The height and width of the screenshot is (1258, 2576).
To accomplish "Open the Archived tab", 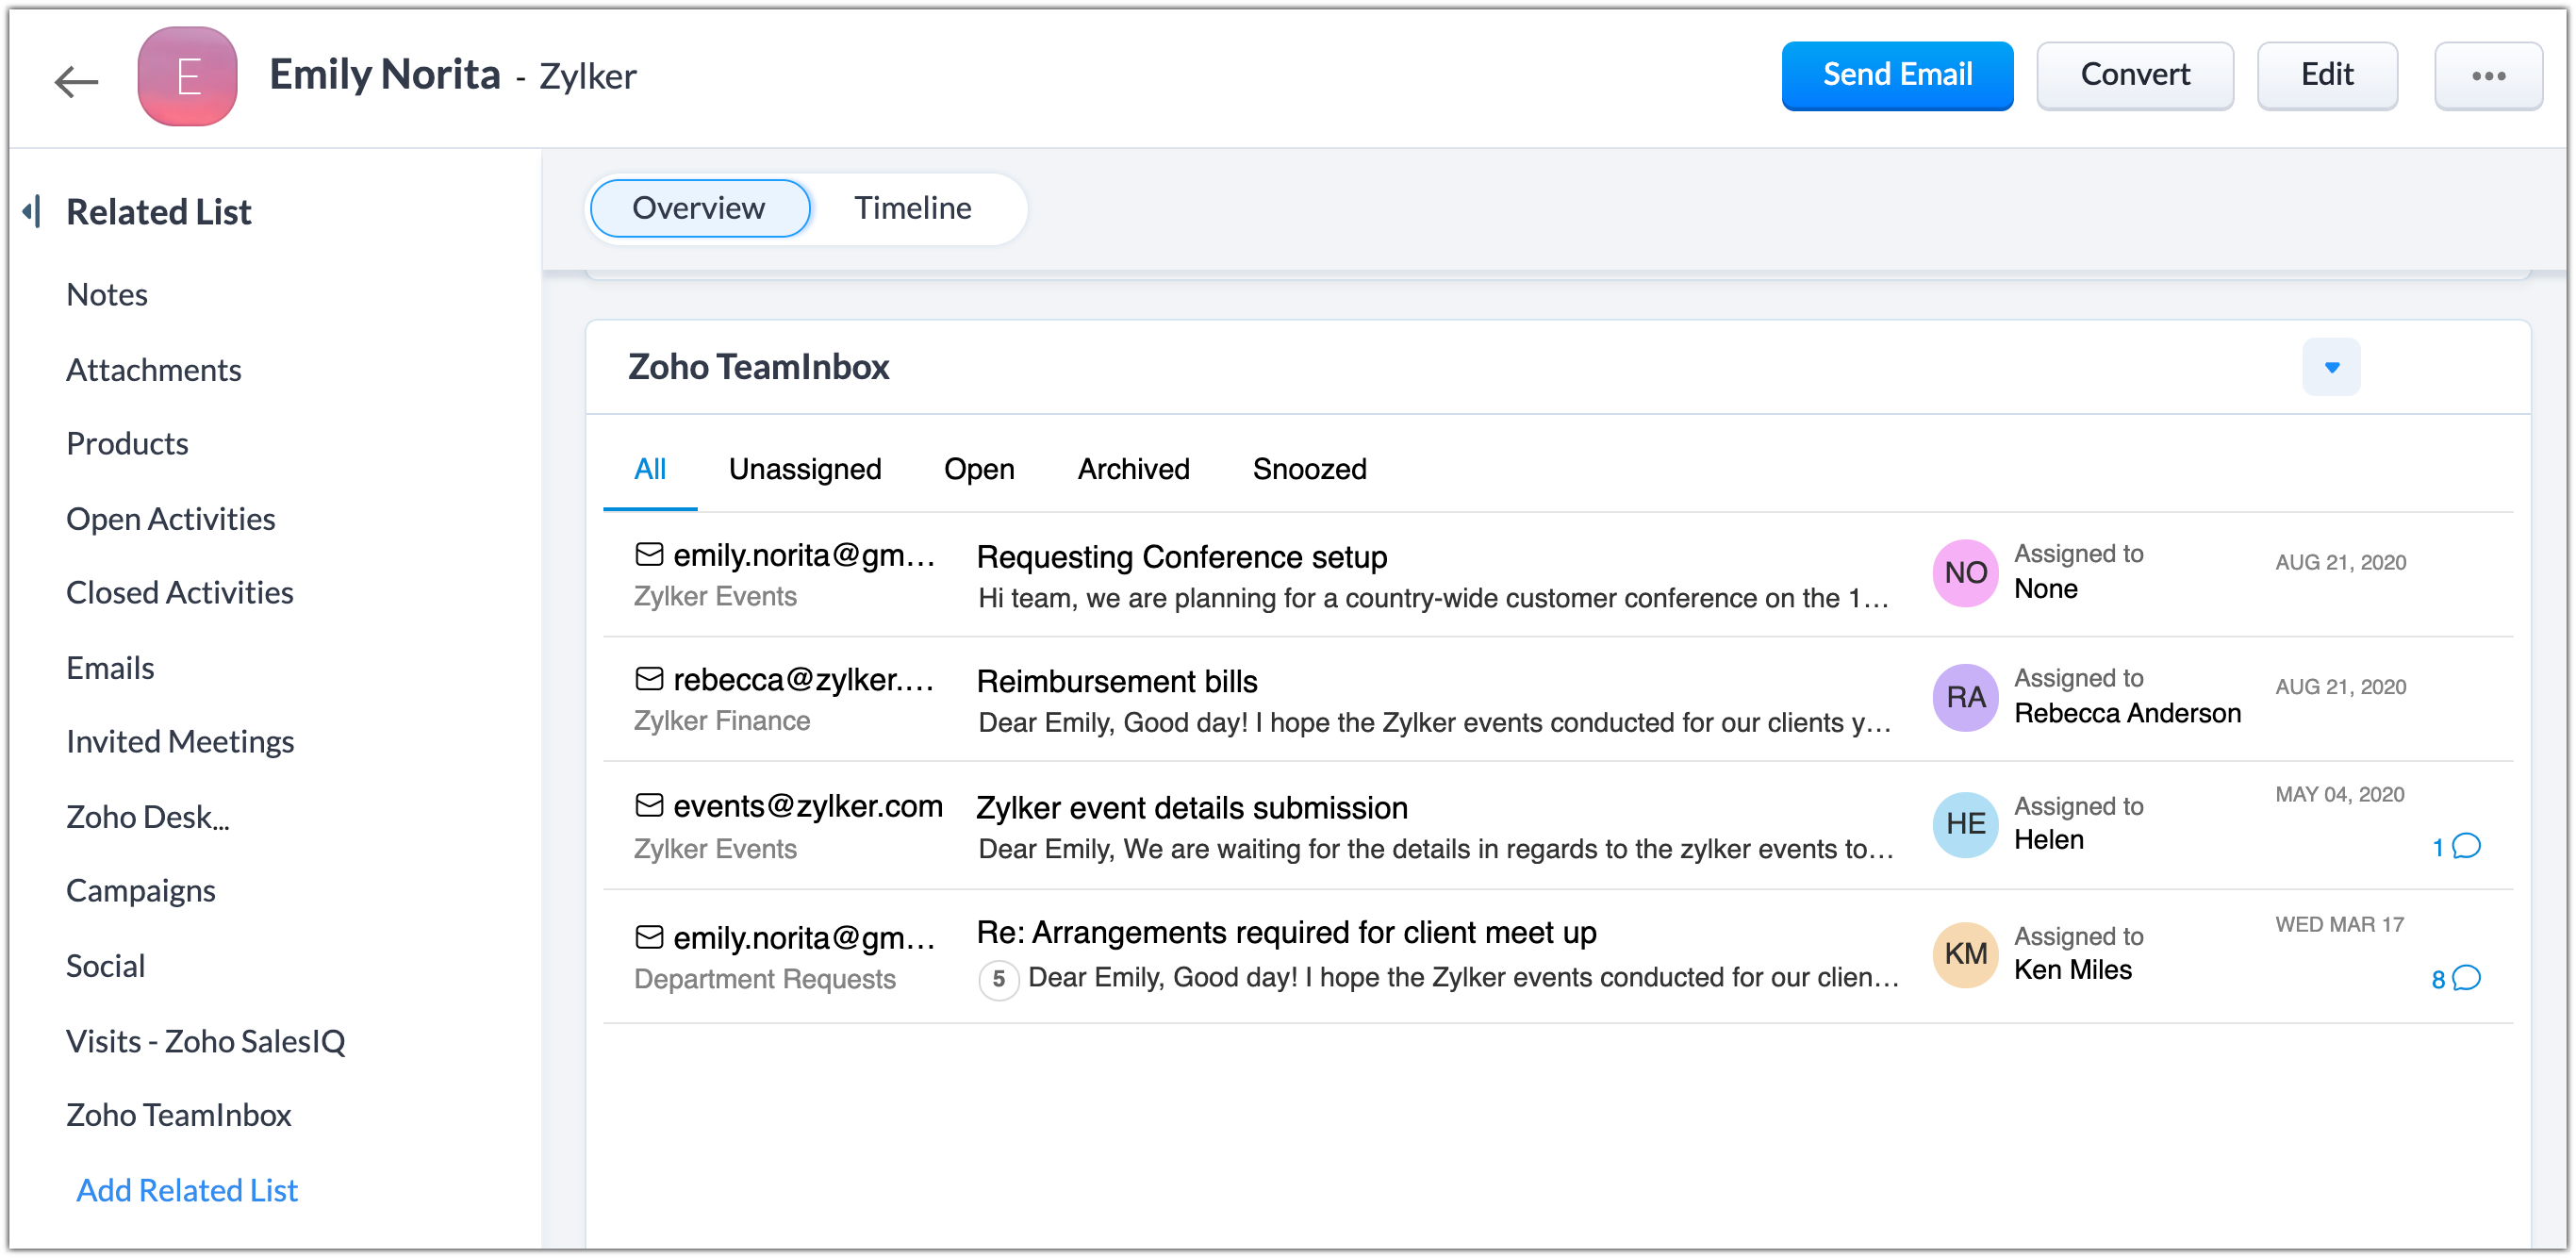I will click(1133, 469).
